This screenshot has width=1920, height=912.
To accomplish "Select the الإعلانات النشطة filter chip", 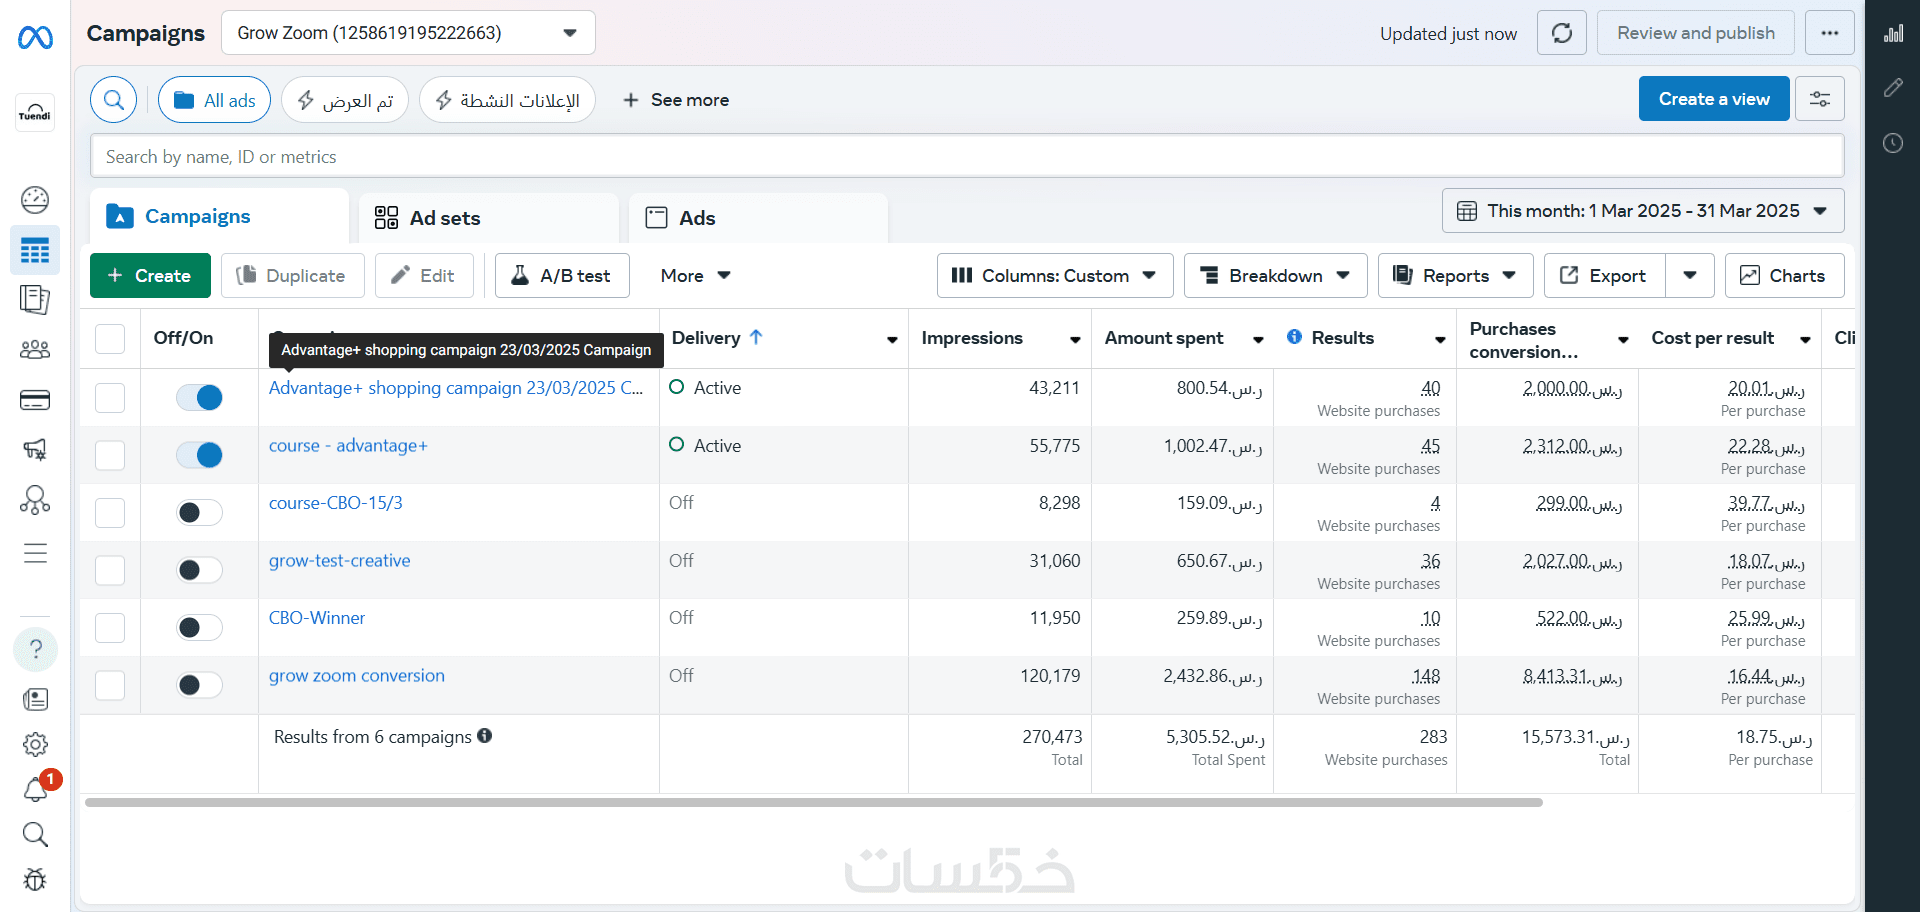I will [x=507, y=100].
